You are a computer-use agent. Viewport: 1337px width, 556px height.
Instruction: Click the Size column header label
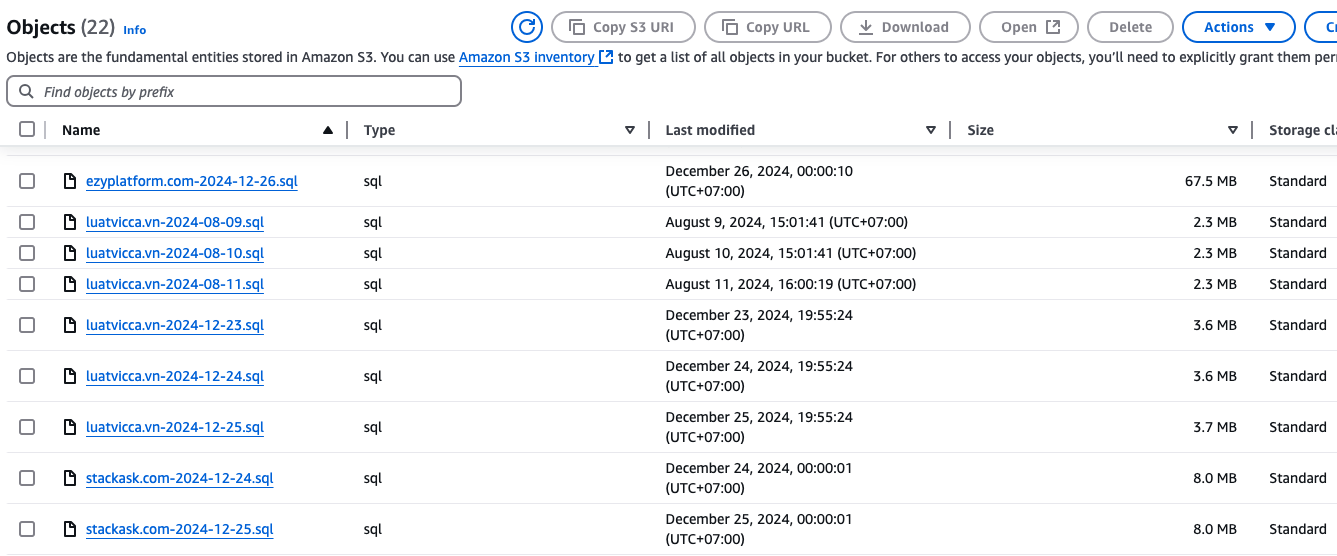(x=981, y=130)
